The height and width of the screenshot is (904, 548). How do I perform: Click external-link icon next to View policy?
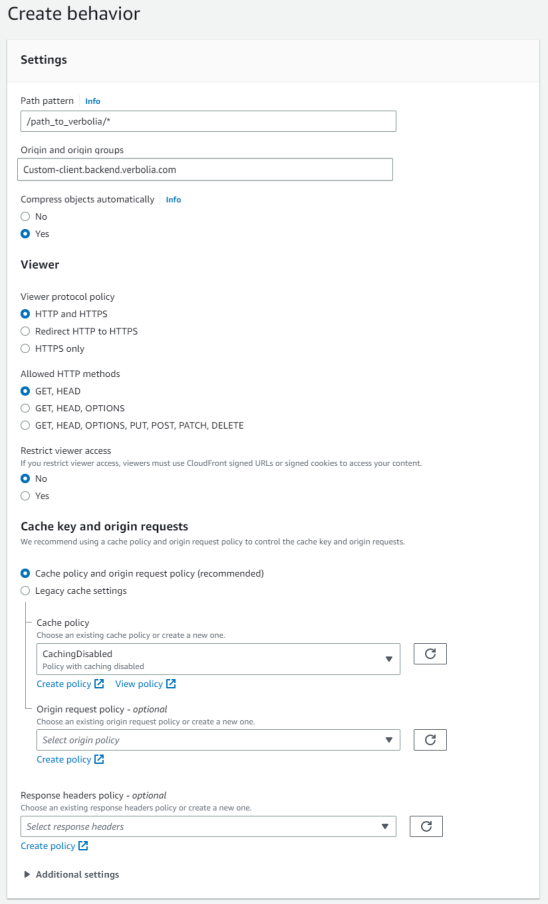pyautogui.click(x=171, y=684)
